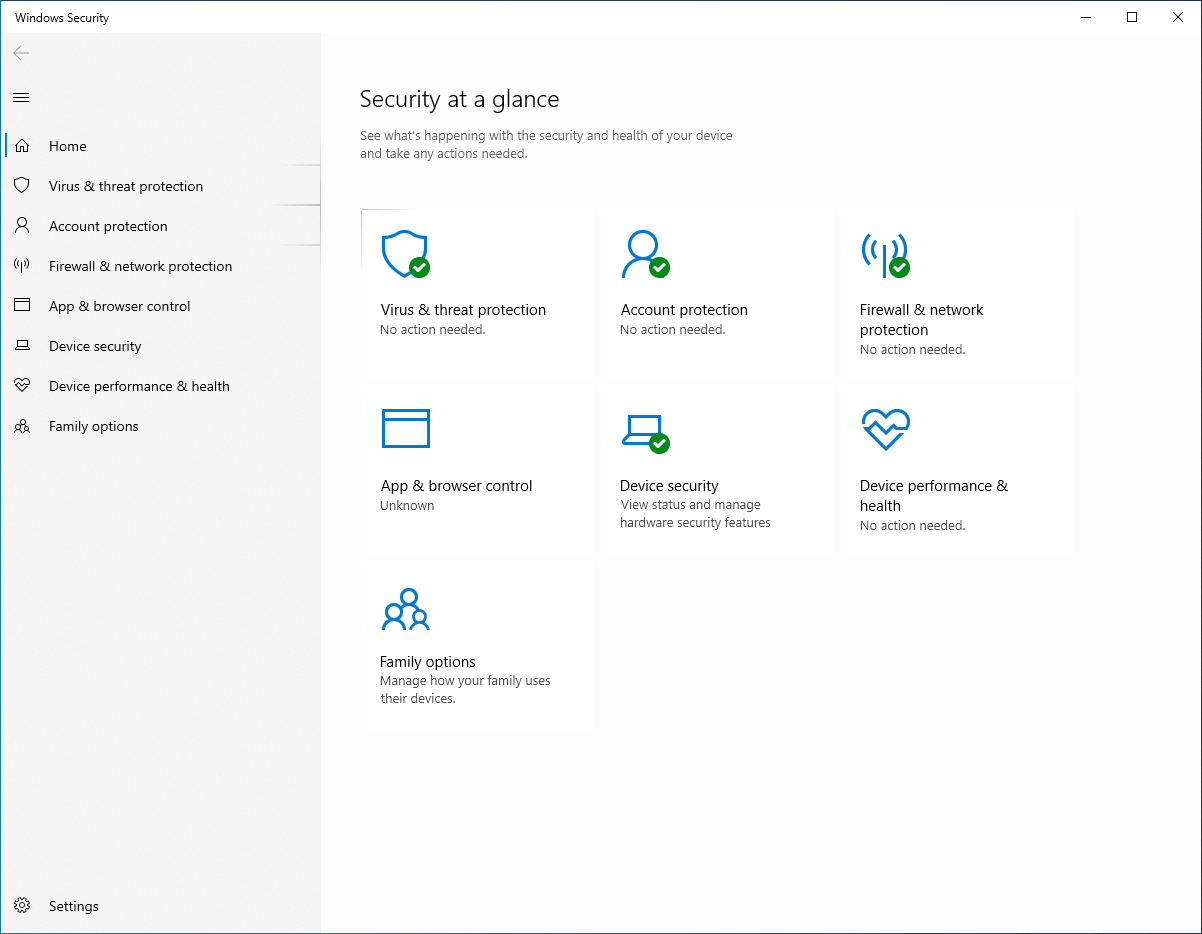Click the "Unknown" status text

coord(407,506)
